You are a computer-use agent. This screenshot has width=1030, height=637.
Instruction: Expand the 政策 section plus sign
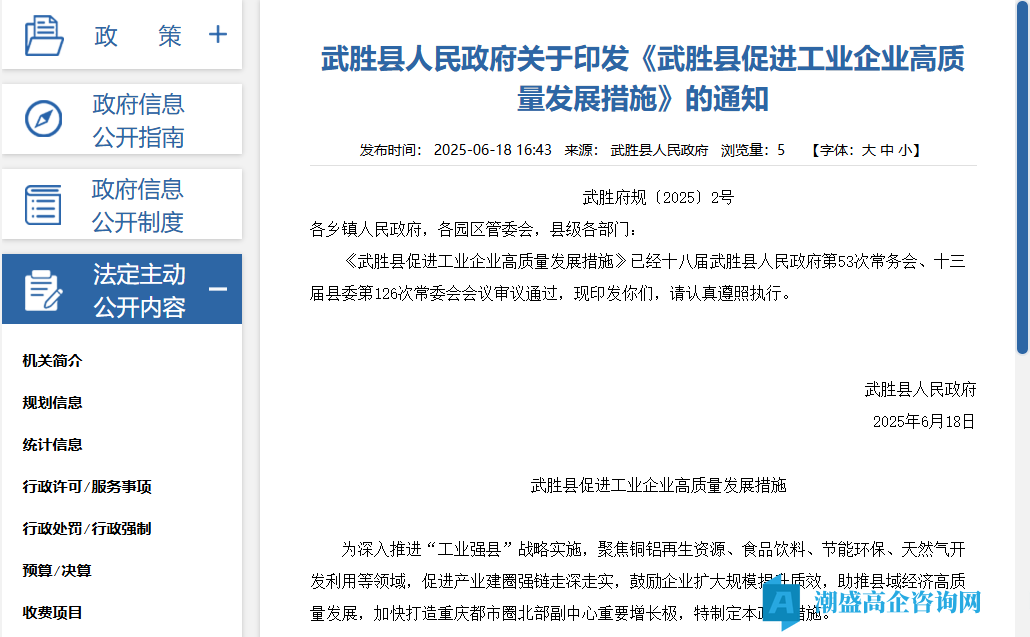pos(218,35)
